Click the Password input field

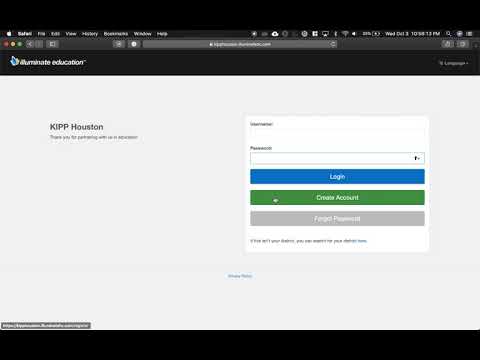pyautogui.click(x=337, y=158)
